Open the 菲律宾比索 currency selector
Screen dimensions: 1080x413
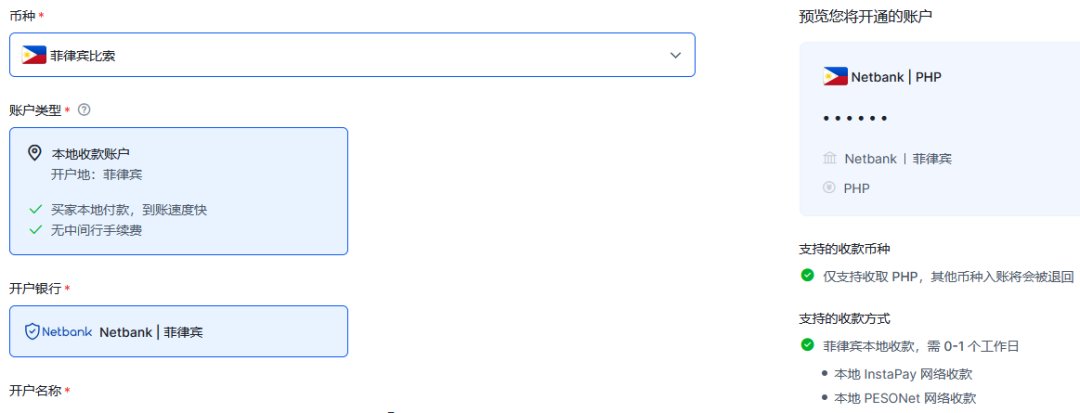tap(352, 55)
